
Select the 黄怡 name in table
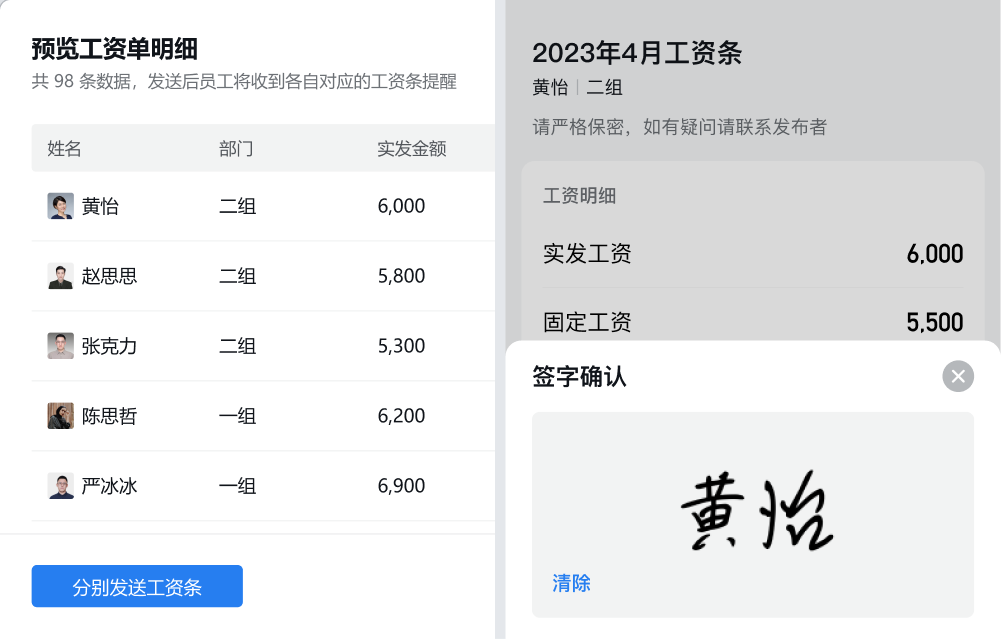(x=100, y=206)
